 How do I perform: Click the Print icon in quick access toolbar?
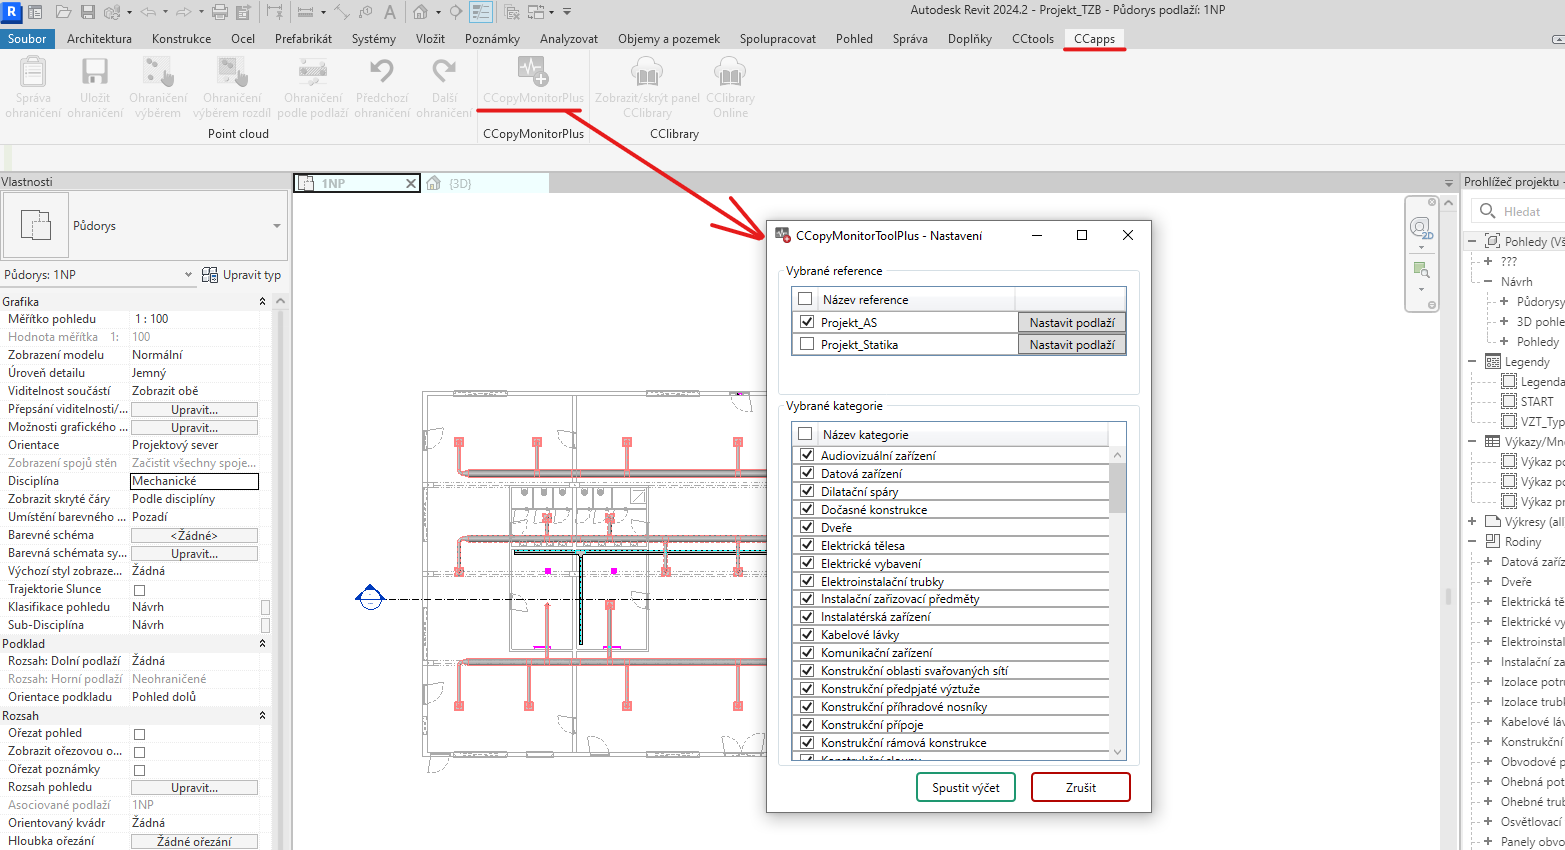pos(220,12)
